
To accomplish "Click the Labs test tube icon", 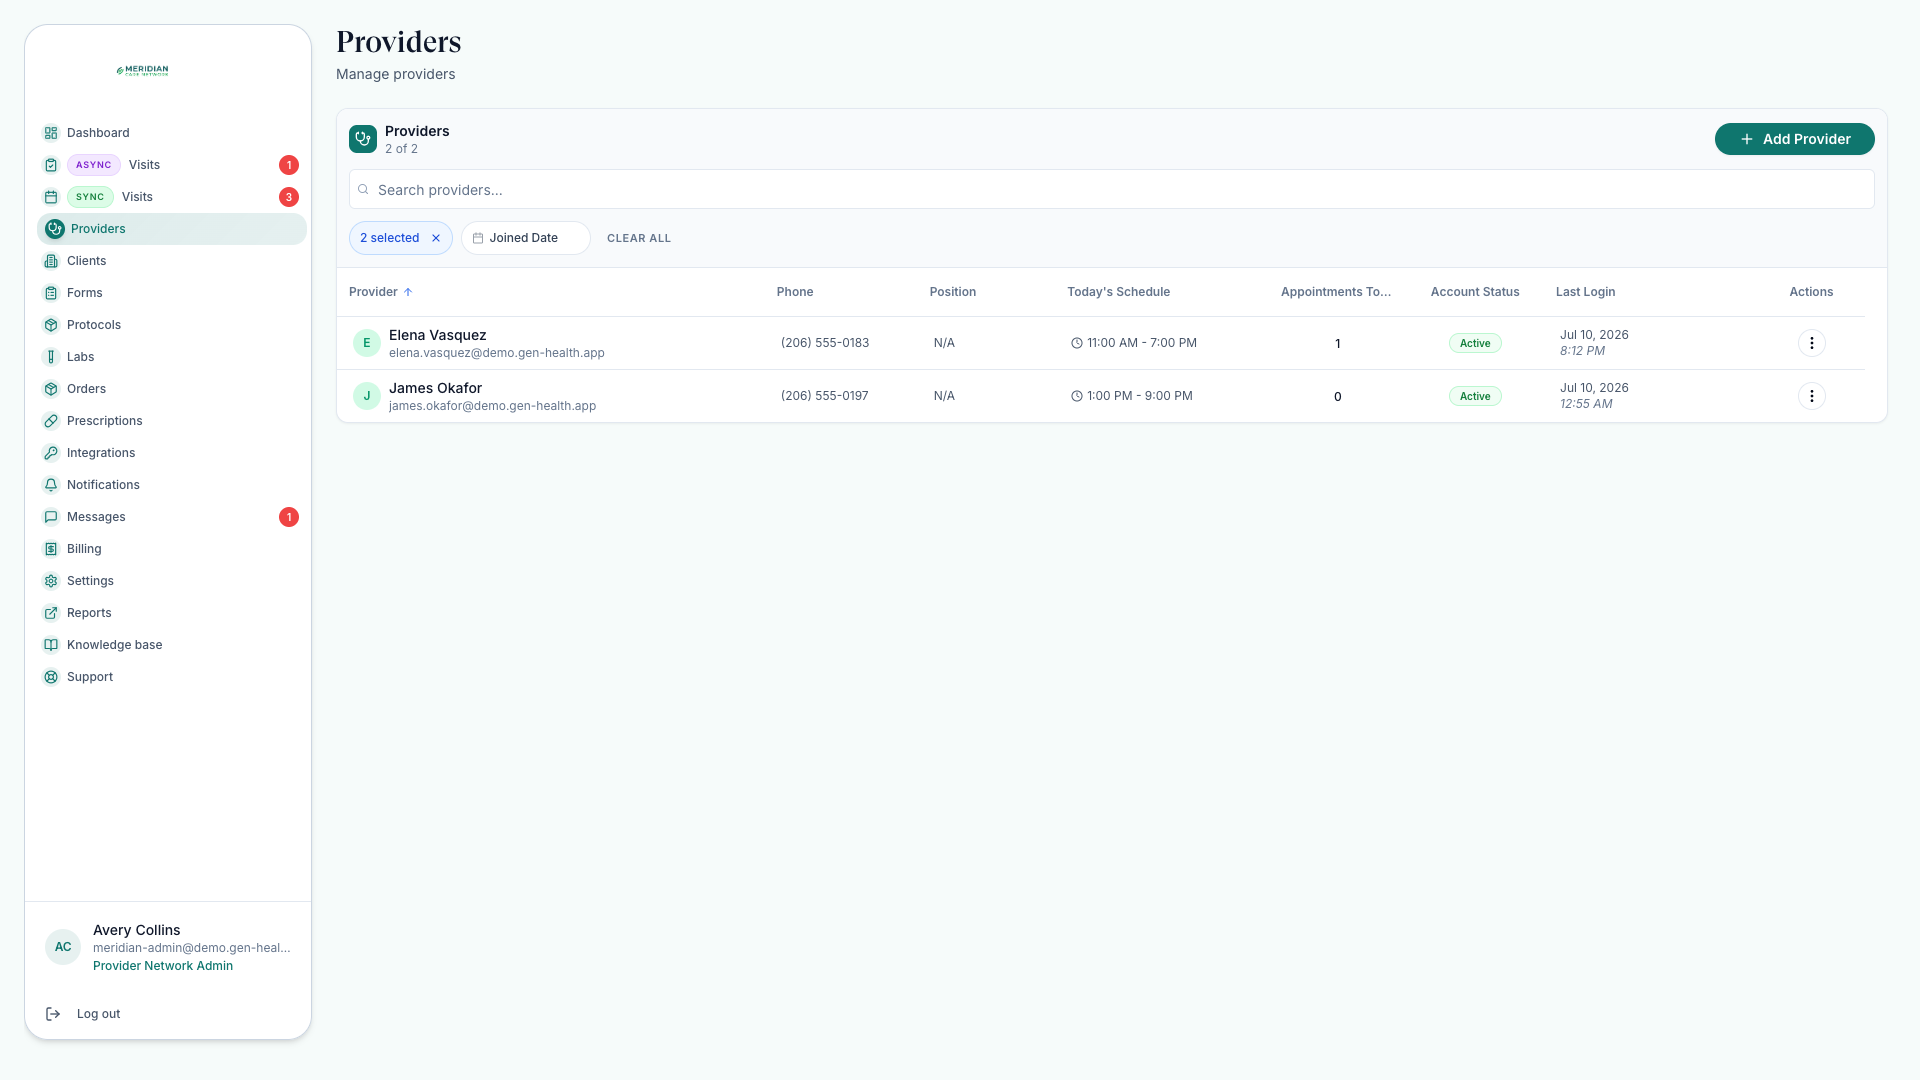I will coord(51,357).
